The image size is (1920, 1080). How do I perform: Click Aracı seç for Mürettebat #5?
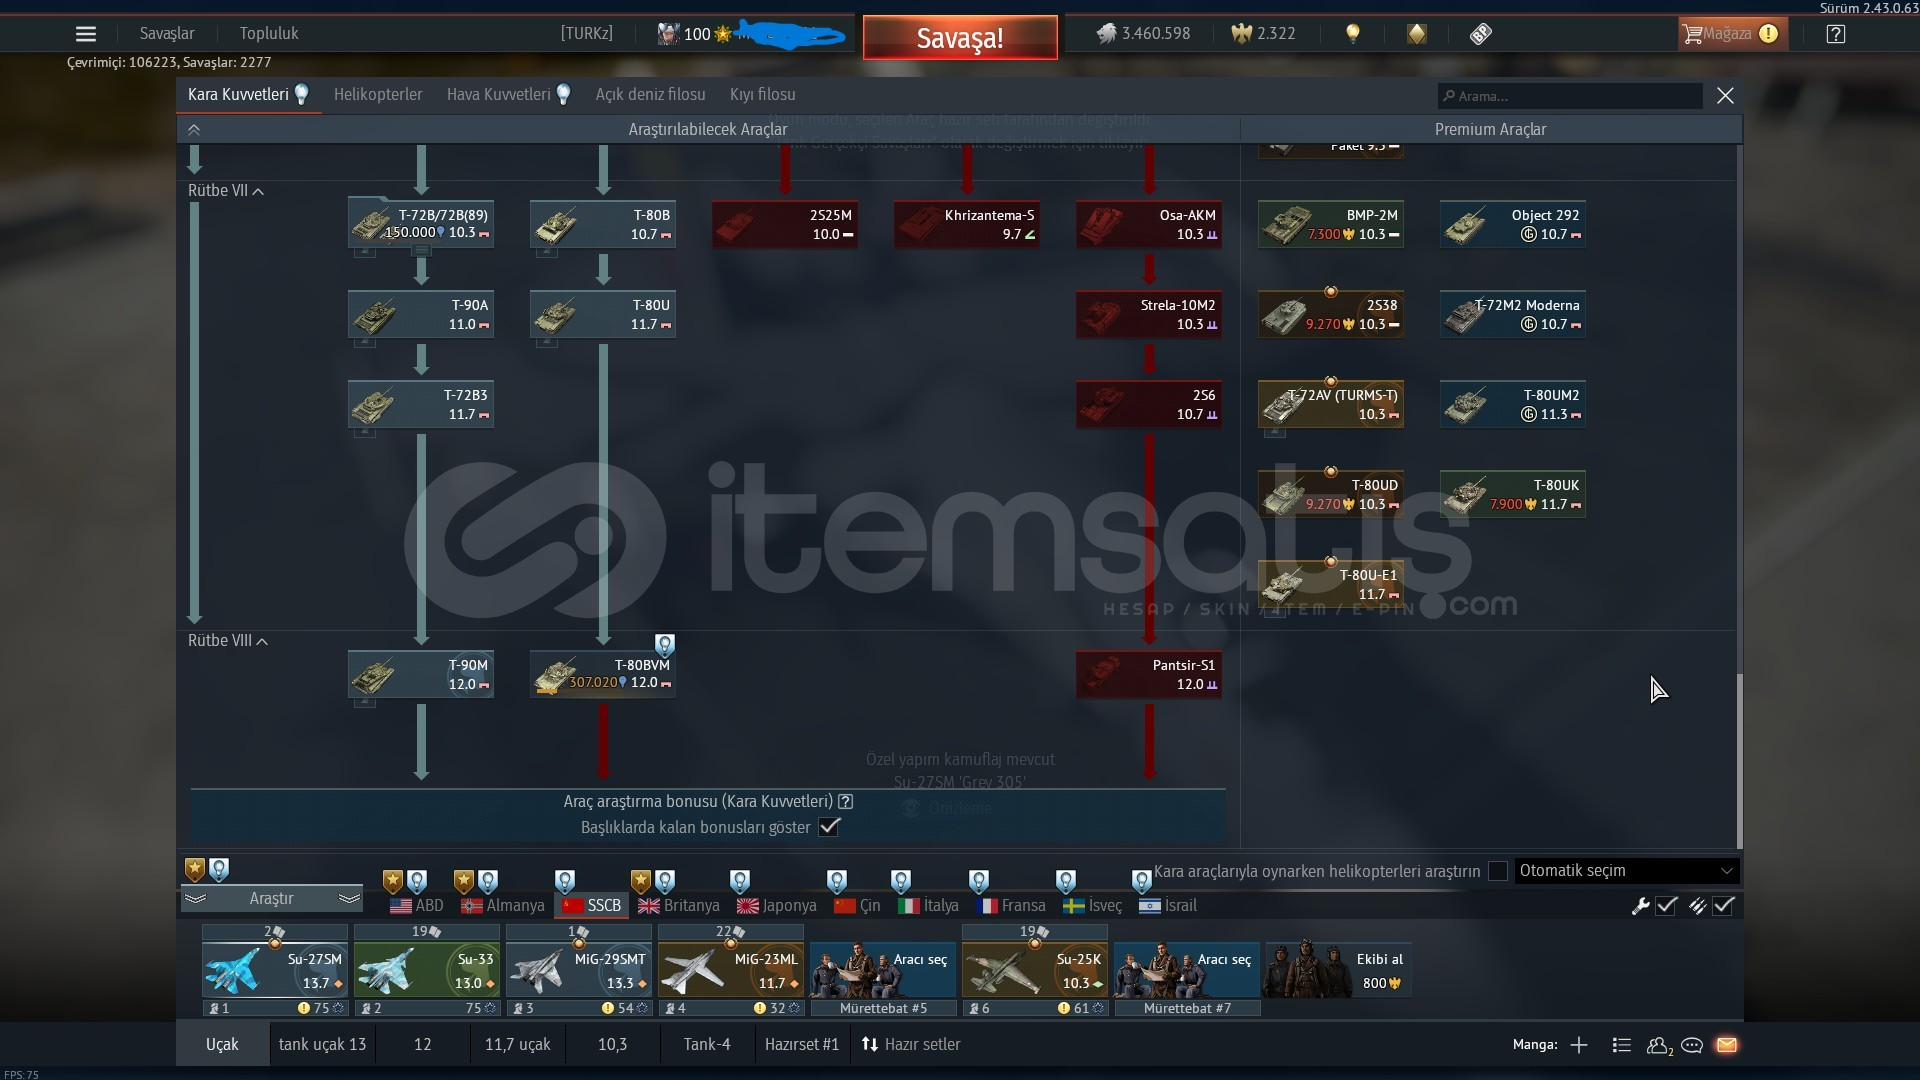882,969
